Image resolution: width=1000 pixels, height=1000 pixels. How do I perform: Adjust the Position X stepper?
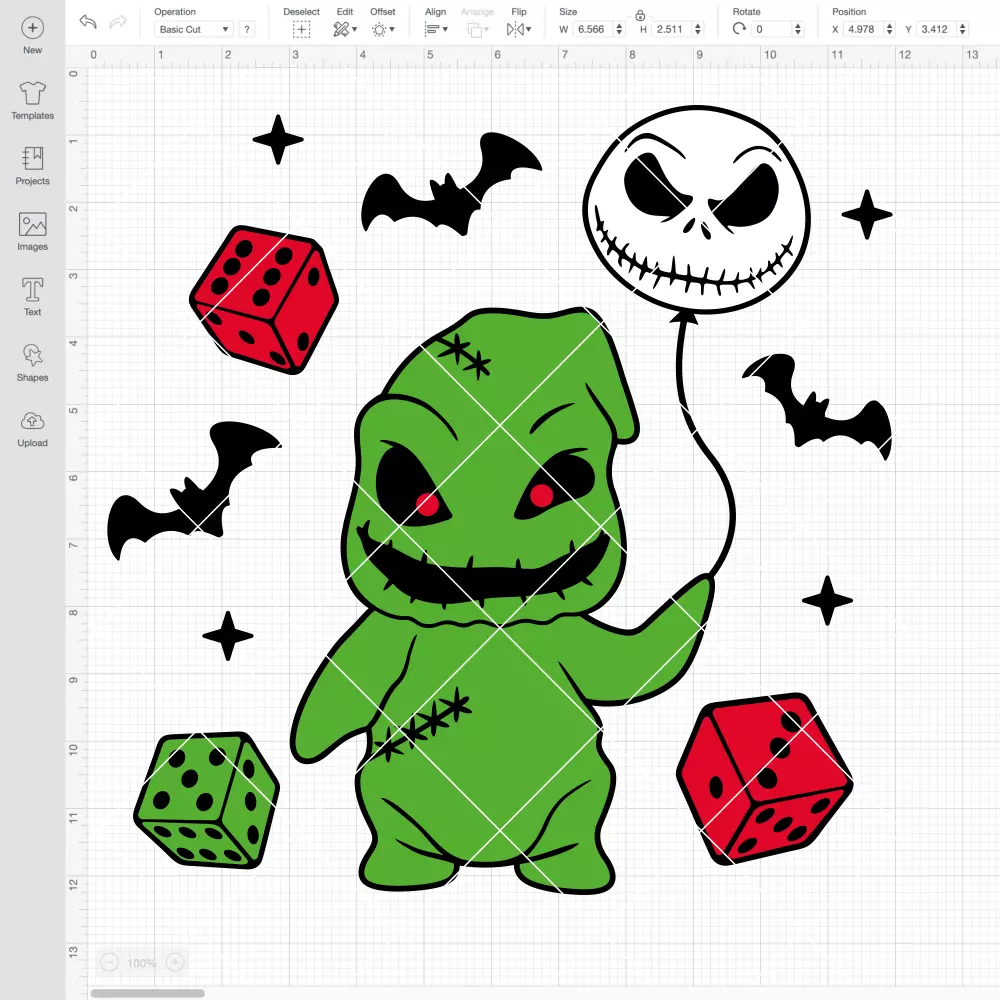890,29
